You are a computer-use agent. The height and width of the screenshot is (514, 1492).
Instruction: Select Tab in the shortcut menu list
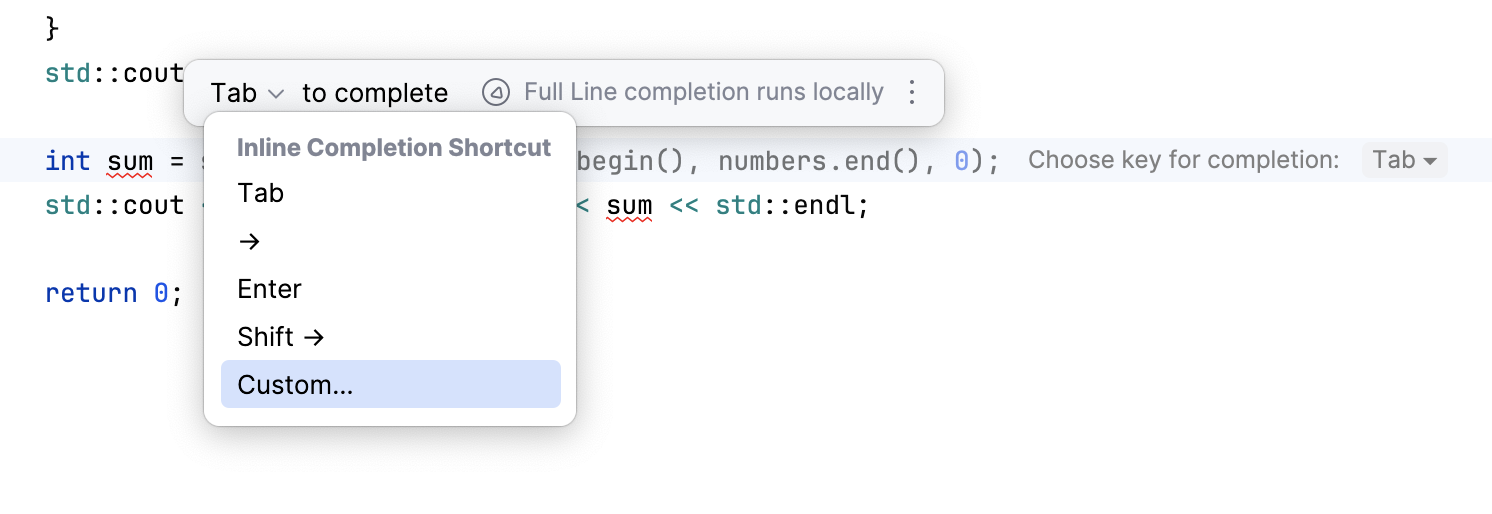(x=261, y=193)
